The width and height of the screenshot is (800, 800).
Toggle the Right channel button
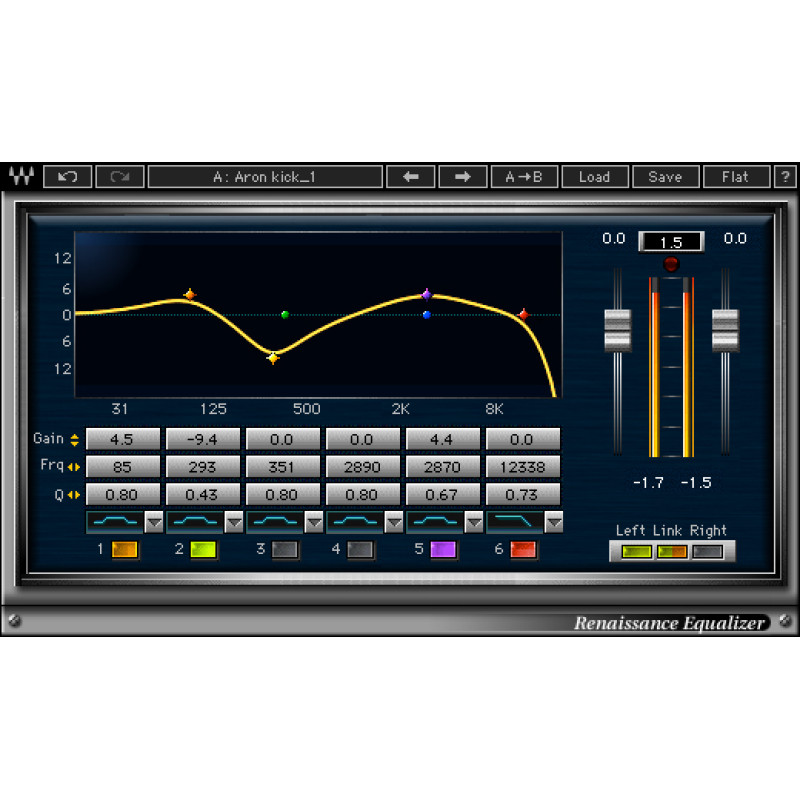pos(708,552)
